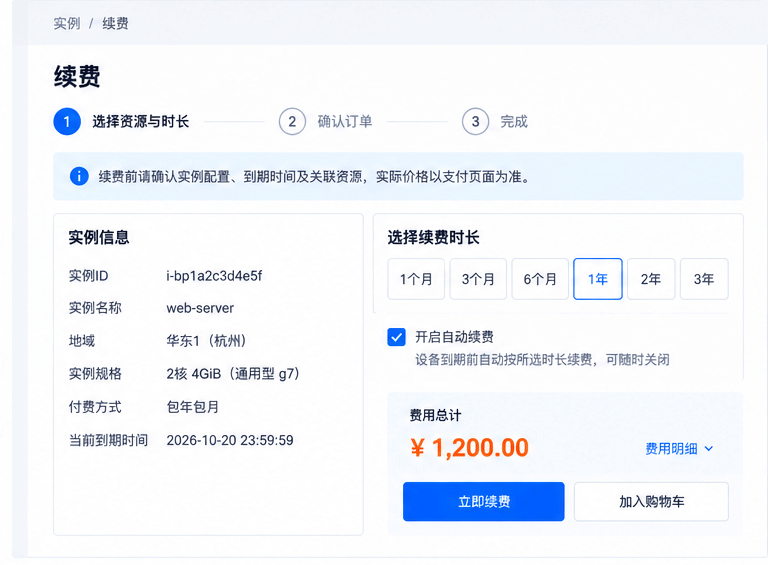Image resolution: width=768 pixels, height=565 pixels.
Task: Click payment method value 包年包月
Action: [x=192, y=407]
